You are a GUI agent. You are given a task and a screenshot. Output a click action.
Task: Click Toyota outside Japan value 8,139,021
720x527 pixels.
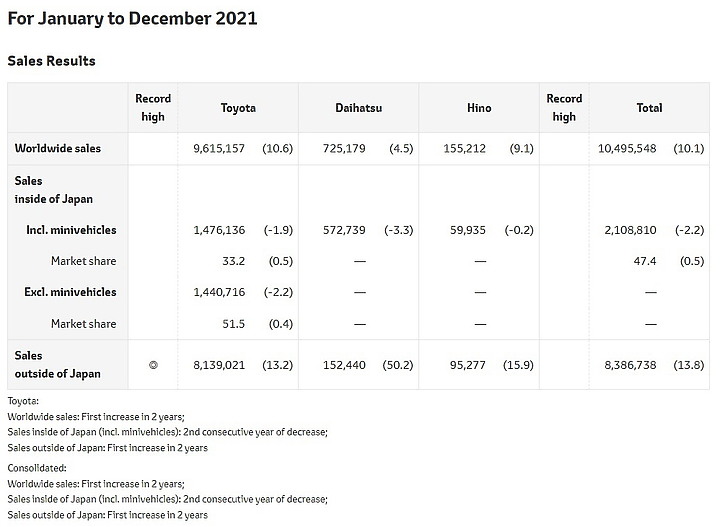tap(219, 365)
